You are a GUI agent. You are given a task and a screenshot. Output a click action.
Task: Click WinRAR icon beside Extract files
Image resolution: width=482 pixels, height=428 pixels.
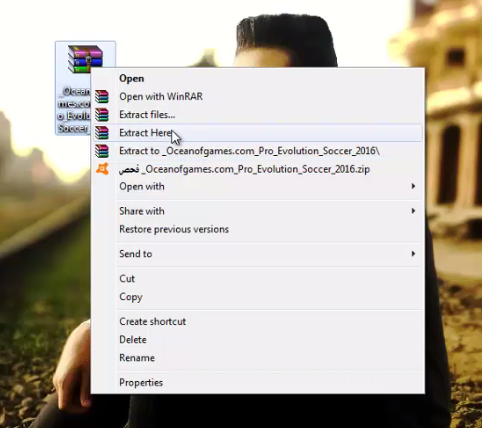(x=102, y=115)
